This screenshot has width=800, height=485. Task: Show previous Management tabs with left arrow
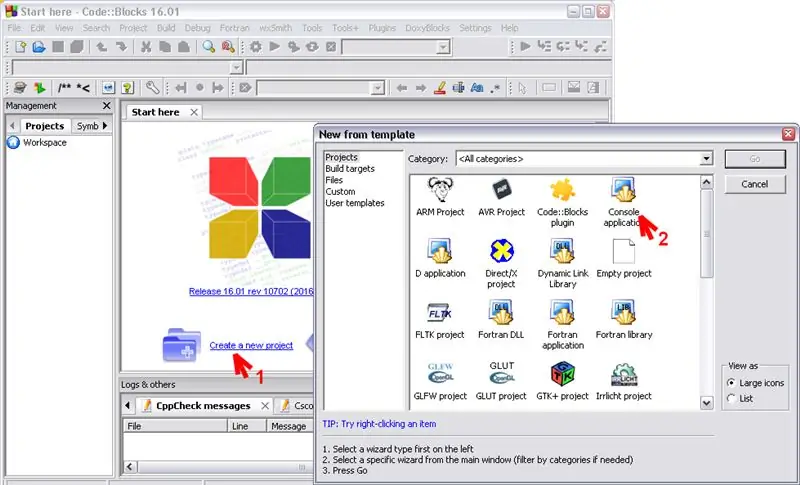[x=12, y=125]
